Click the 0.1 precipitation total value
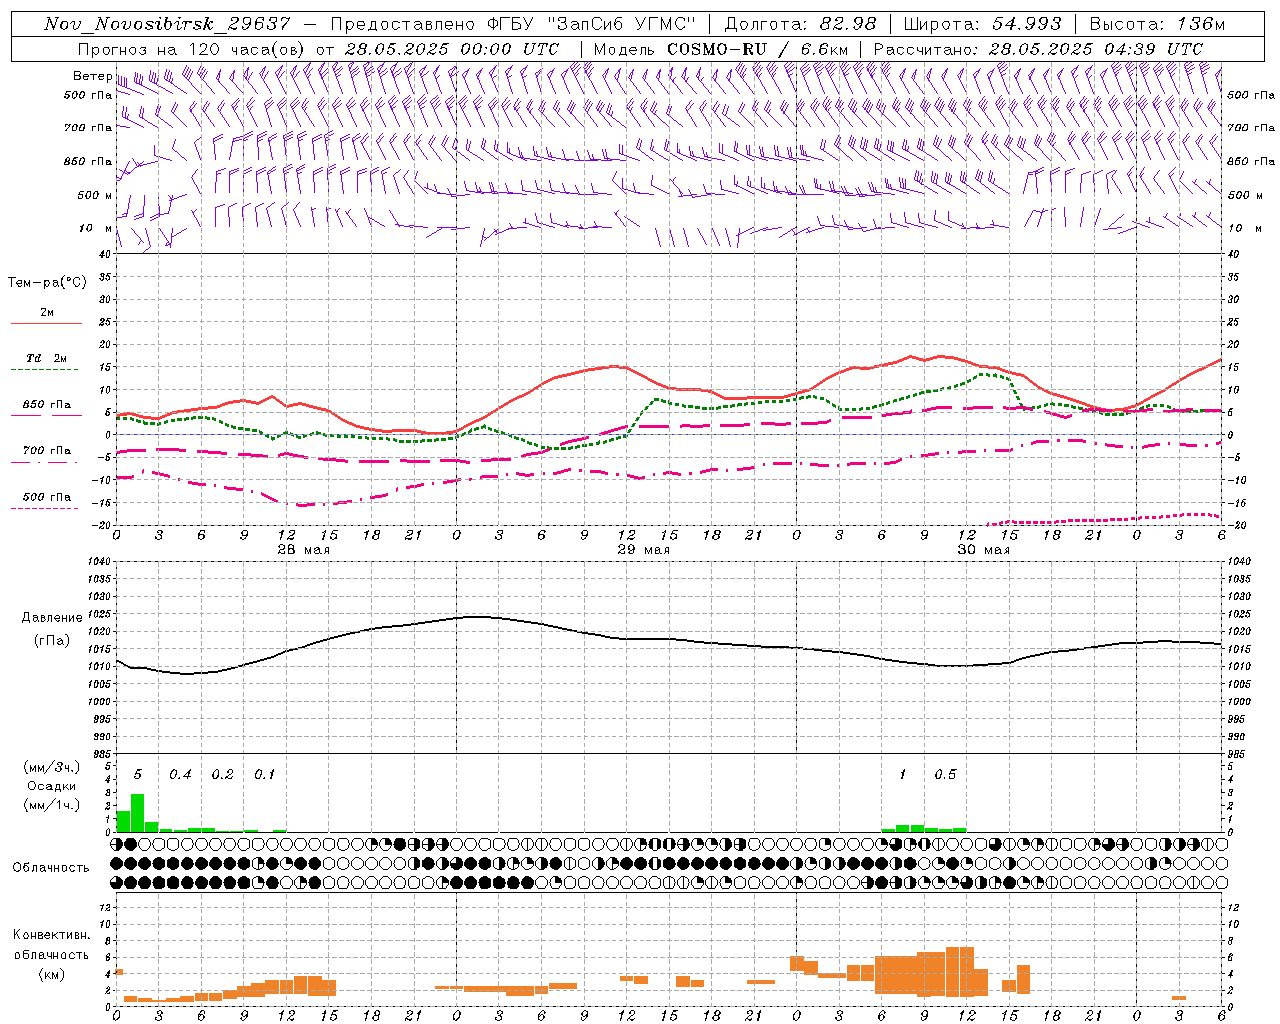This screenshot has height=1024, width=1280. click(x=264, y=775)
